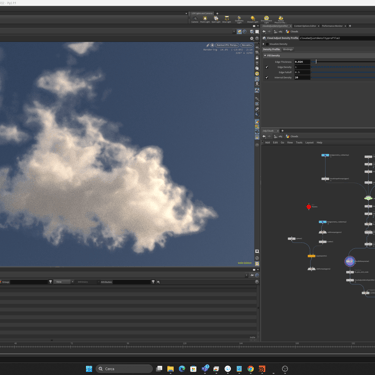Click the Edge Thickness value field
Image resolution: width=375 pixels, height=375 pixels.
tap(302, 62)
